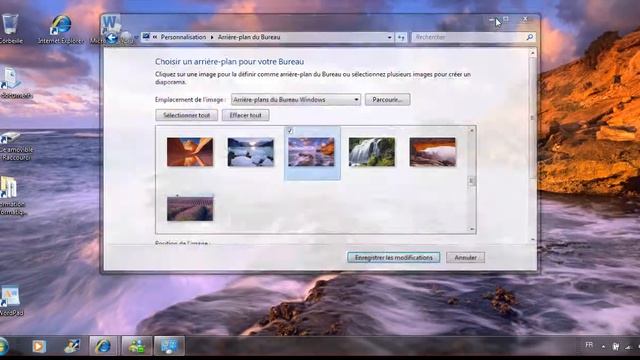Select the removable disk (Raccourci) desktop shortcut
Viewport: 640px width, 360px height.
coord(15,145)
